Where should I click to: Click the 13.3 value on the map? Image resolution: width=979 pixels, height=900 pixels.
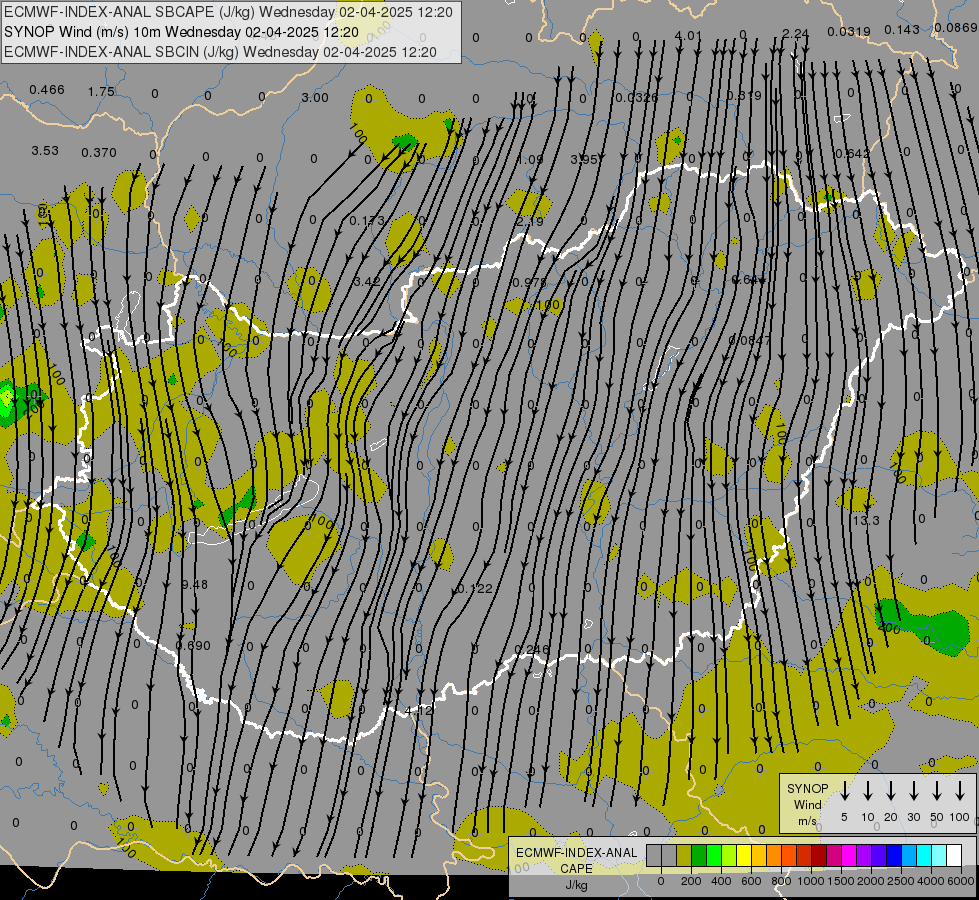(x=866, y=520)
